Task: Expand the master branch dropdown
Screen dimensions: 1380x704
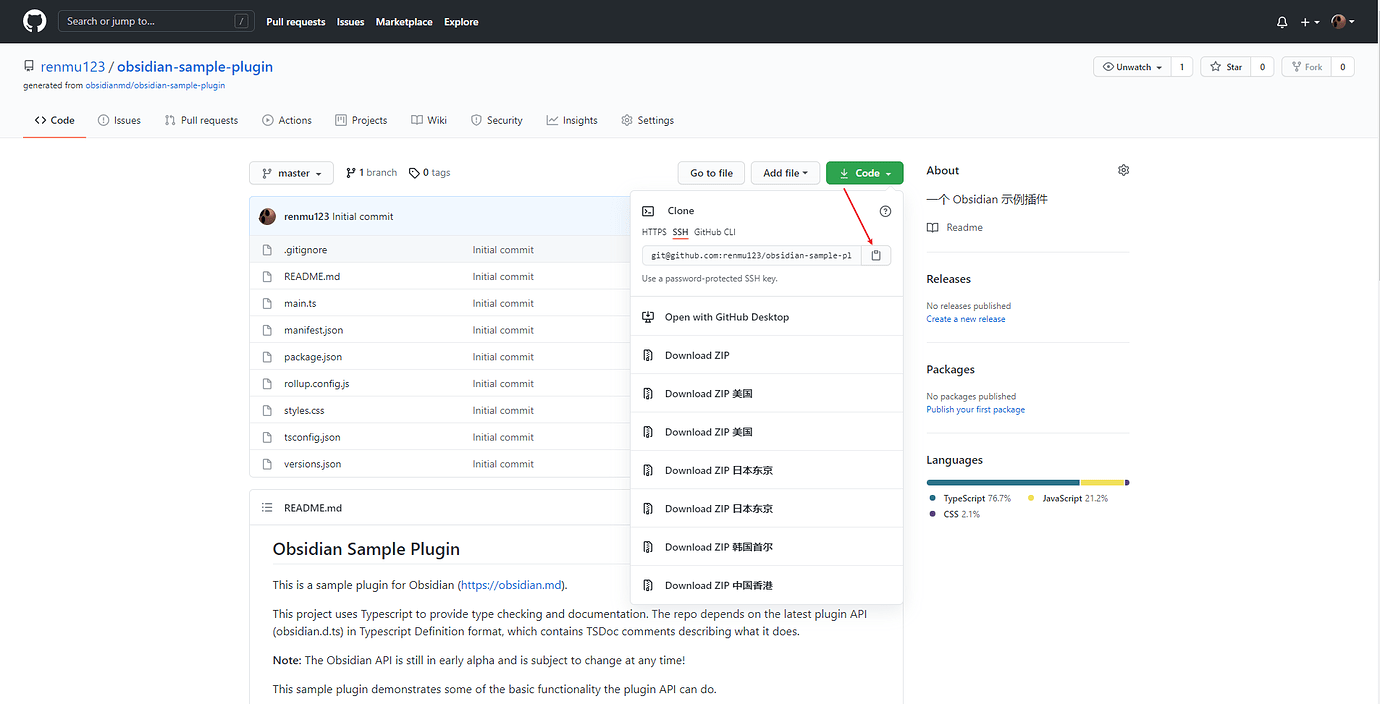Action: tap(291, 173)
